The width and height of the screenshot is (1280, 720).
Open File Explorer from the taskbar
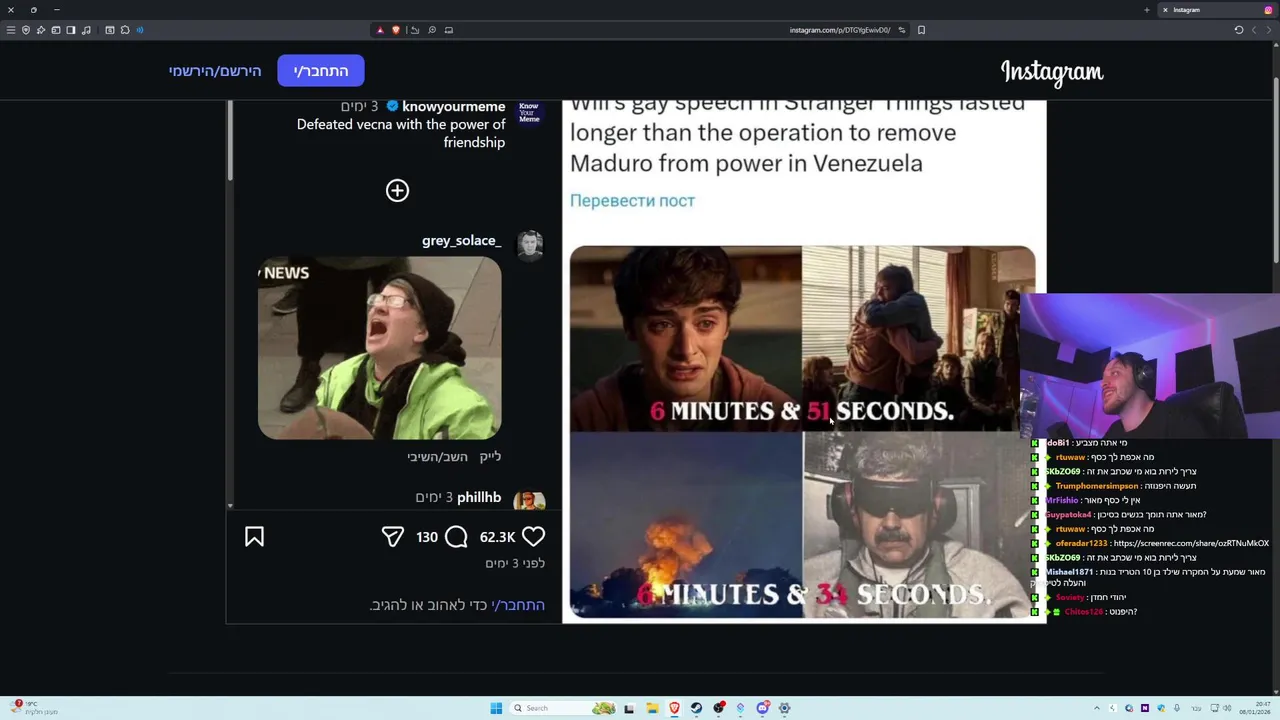click(x=652, y=708)
